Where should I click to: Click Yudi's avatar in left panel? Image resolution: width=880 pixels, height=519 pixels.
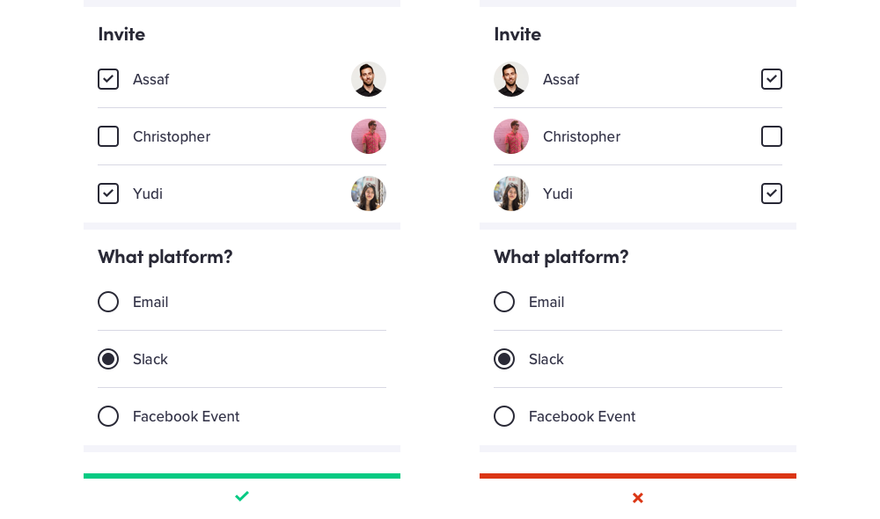[368, 193]
